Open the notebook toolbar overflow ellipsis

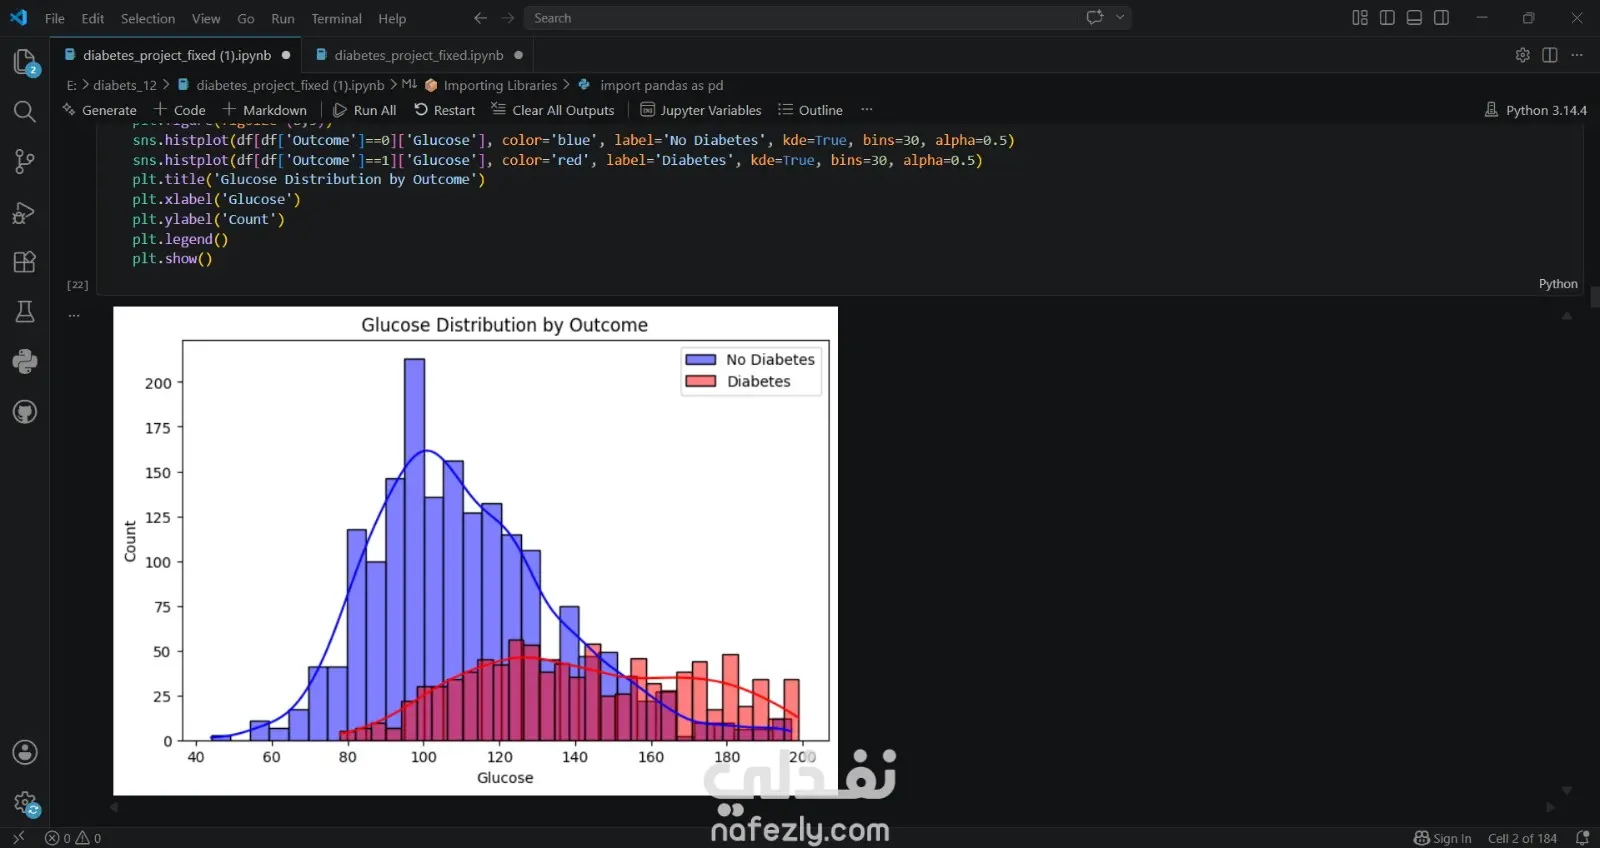click(866, 109)
